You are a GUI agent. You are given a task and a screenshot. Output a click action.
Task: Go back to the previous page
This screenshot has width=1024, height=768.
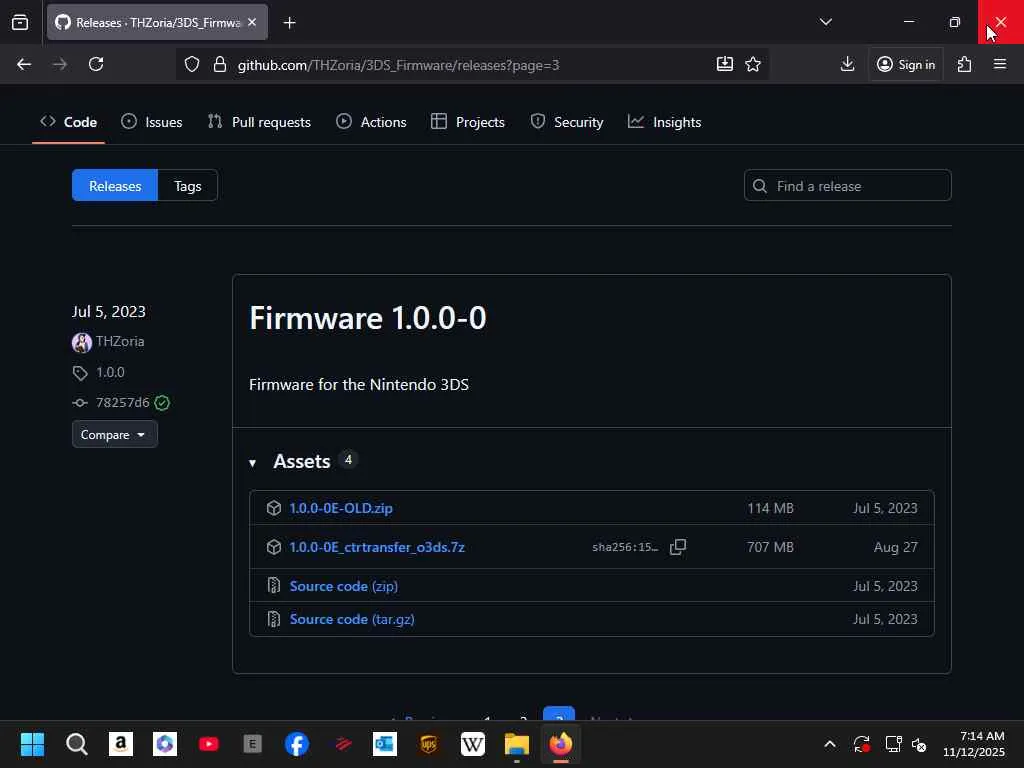tap(24, 64)
